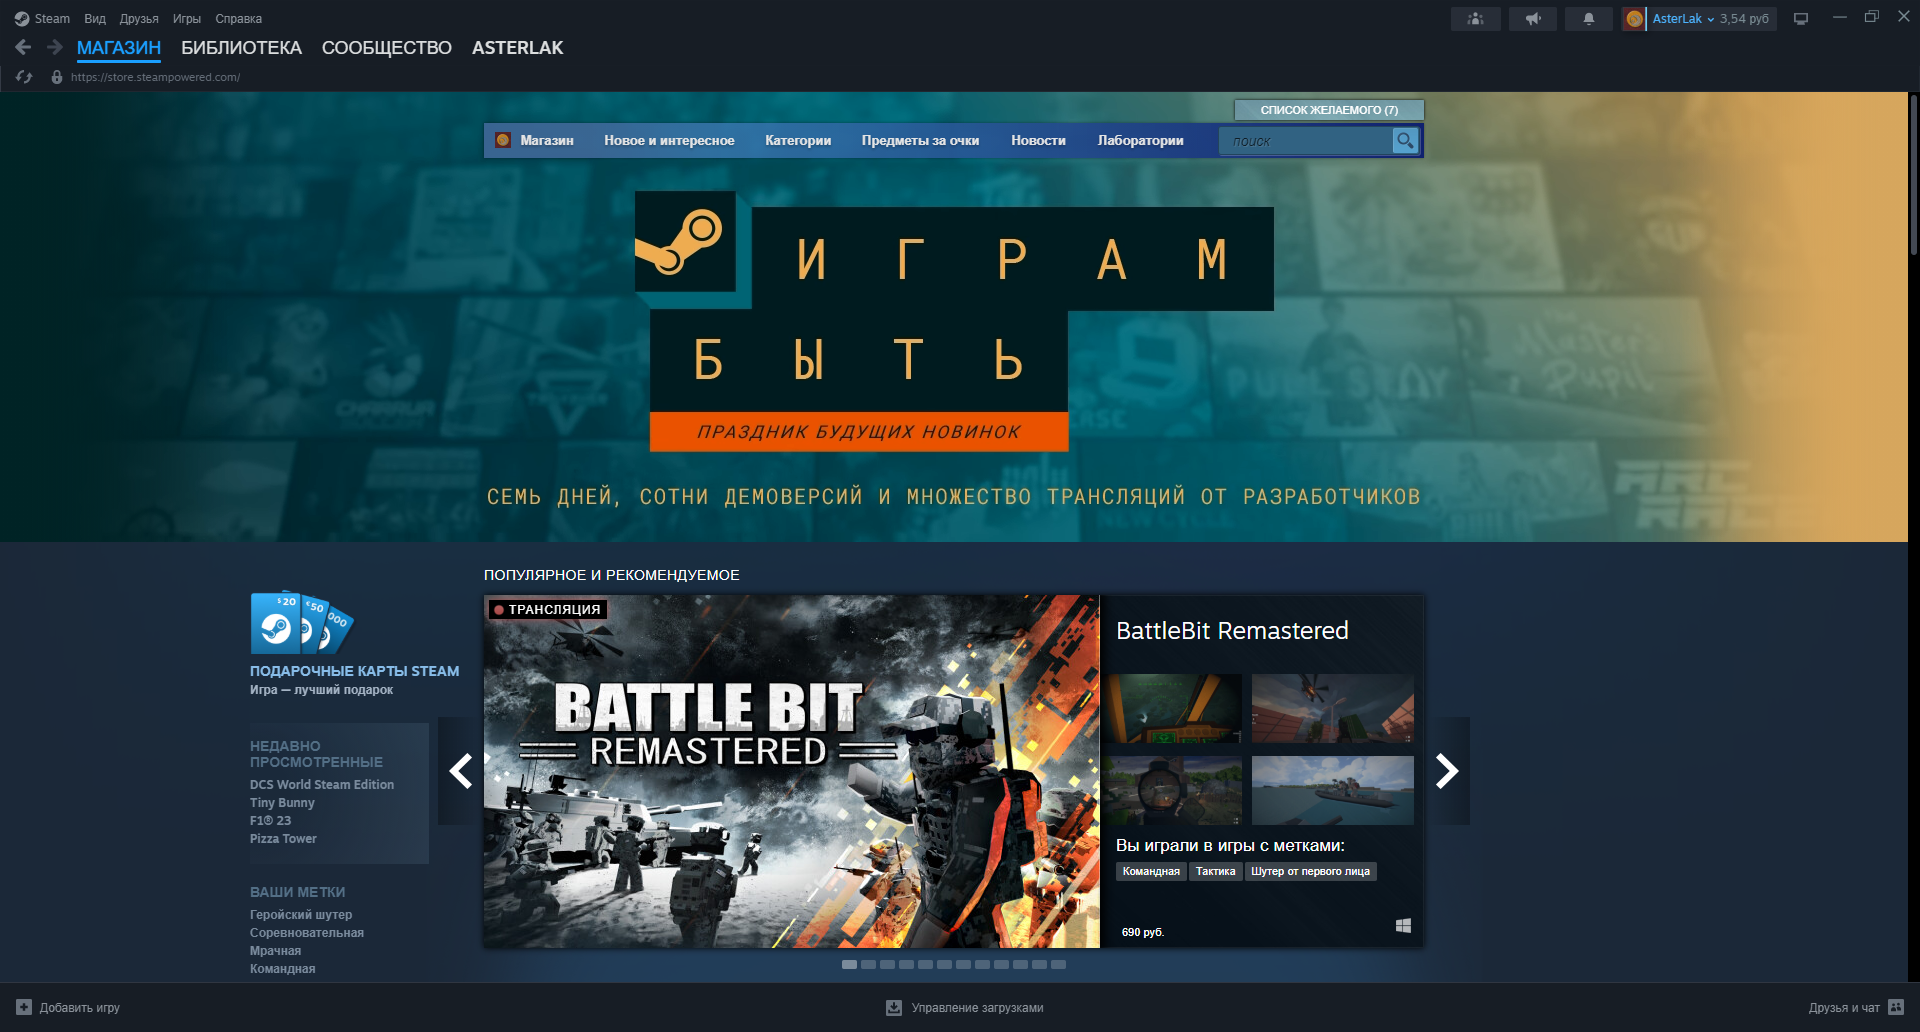
Task: Click the AsterLak profile avatar
Action: [1634, 19]
